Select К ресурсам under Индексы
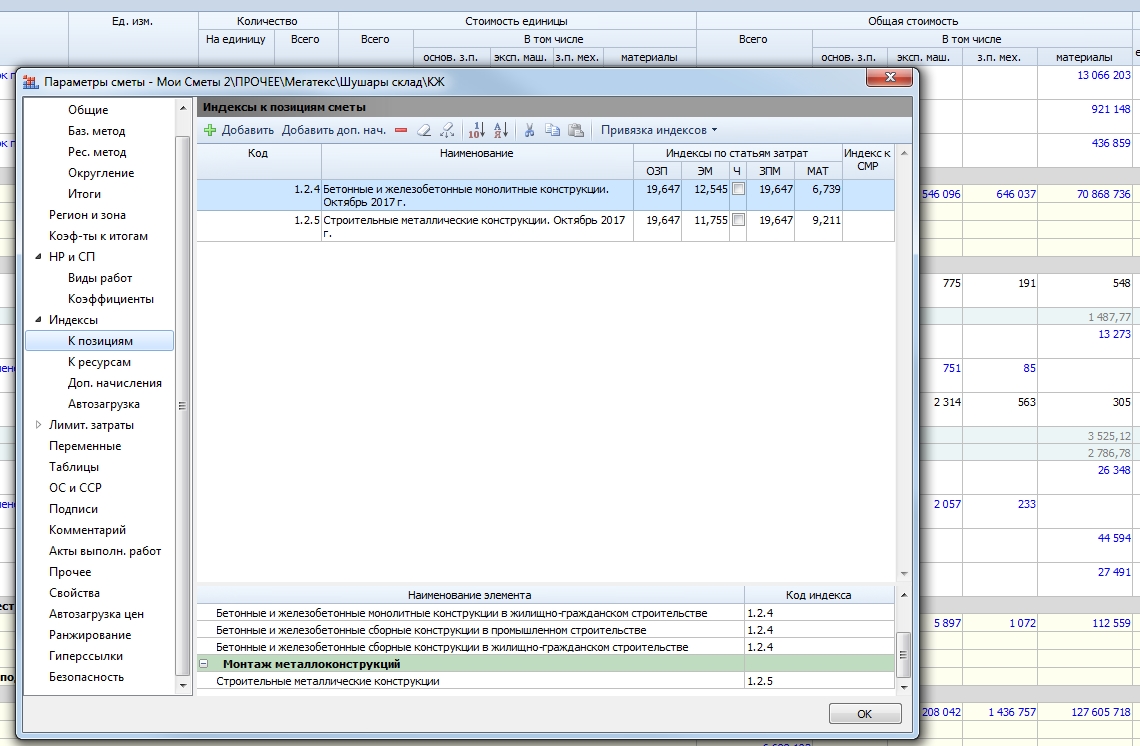The image size is (1140, 746). (100, 362)
